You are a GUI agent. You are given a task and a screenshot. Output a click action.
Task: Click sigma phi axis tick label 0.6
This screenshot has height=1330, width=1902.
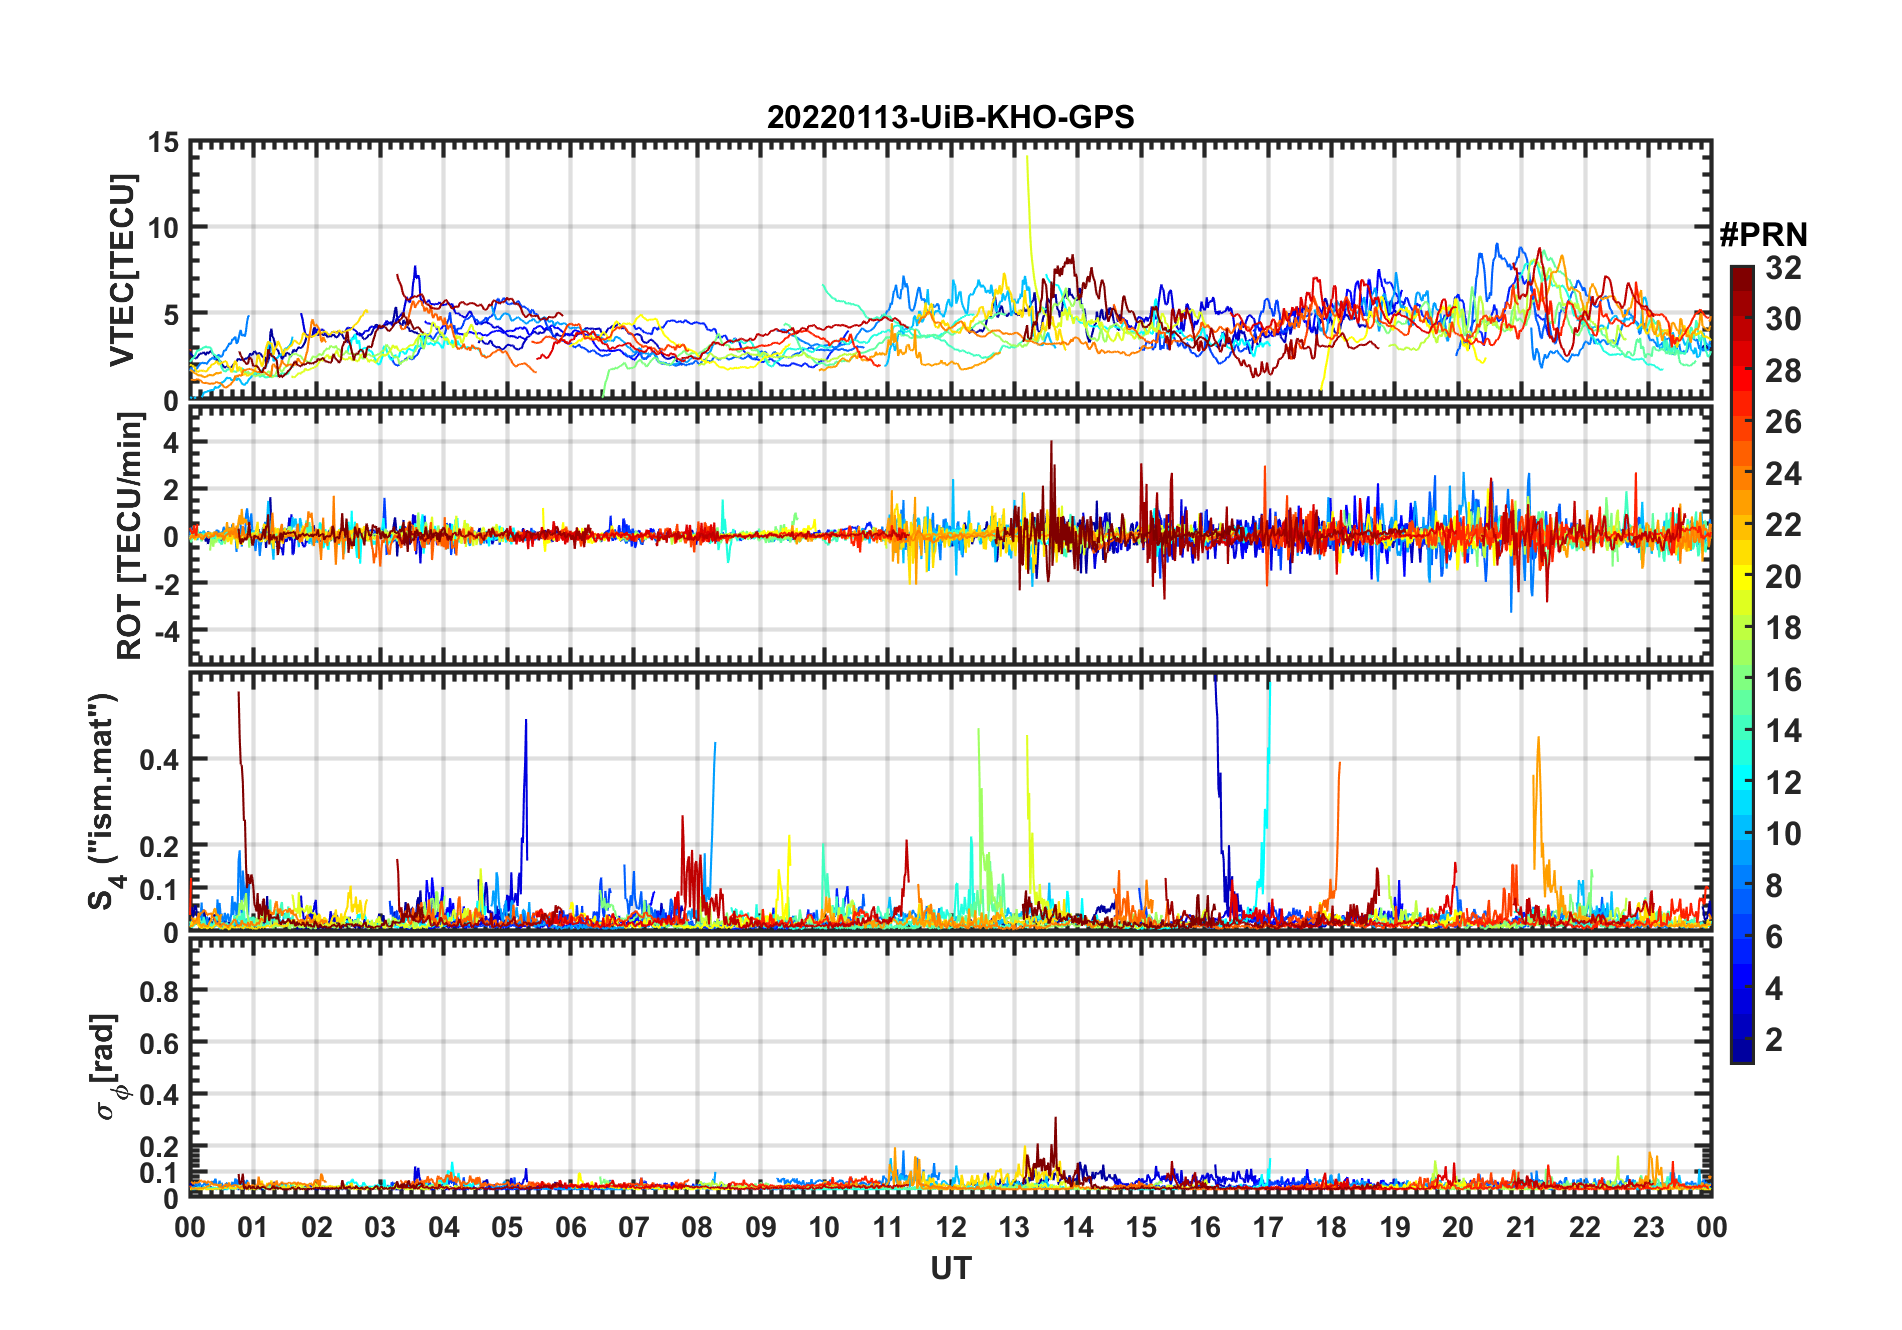coord(159,1044)
